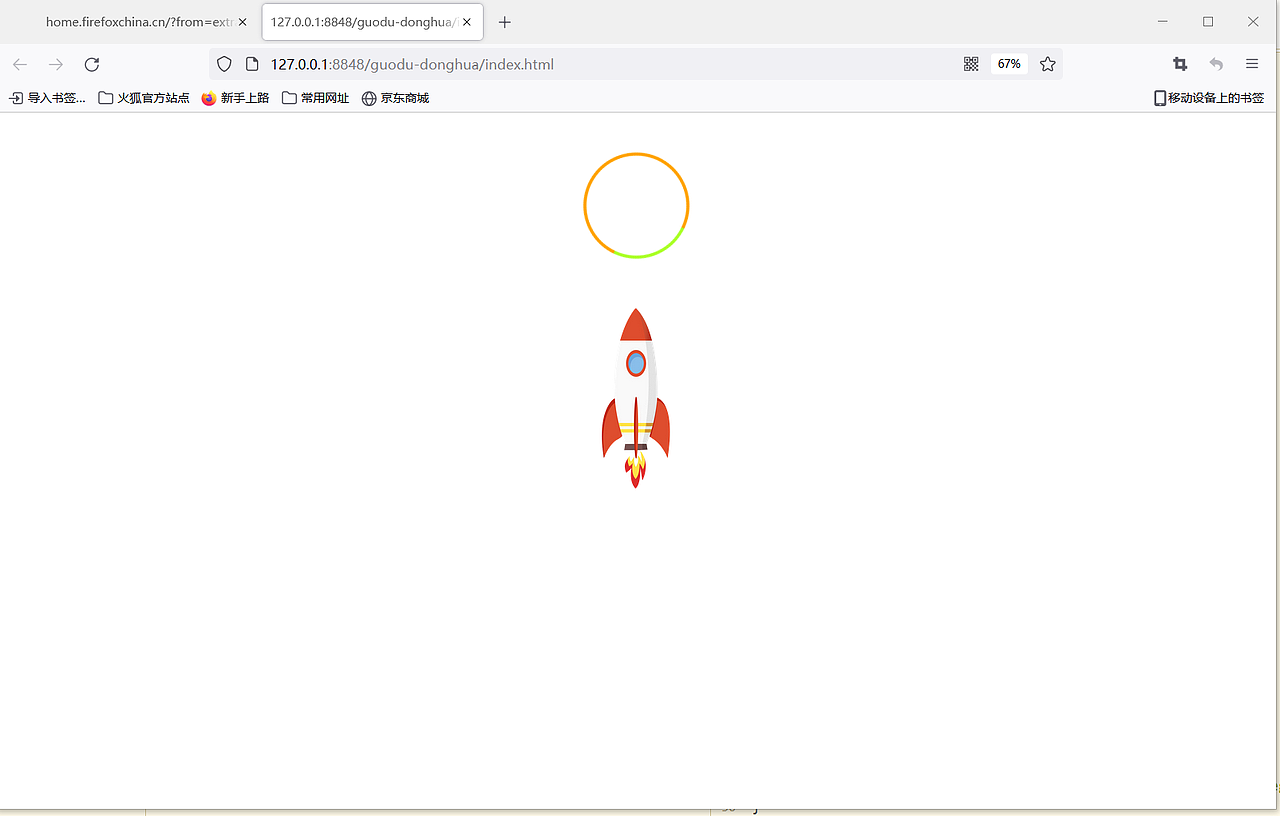The width and height of the screenshot is (1280, 816).
Task: Click the orange loading circle animation
Action: (636, 205)
